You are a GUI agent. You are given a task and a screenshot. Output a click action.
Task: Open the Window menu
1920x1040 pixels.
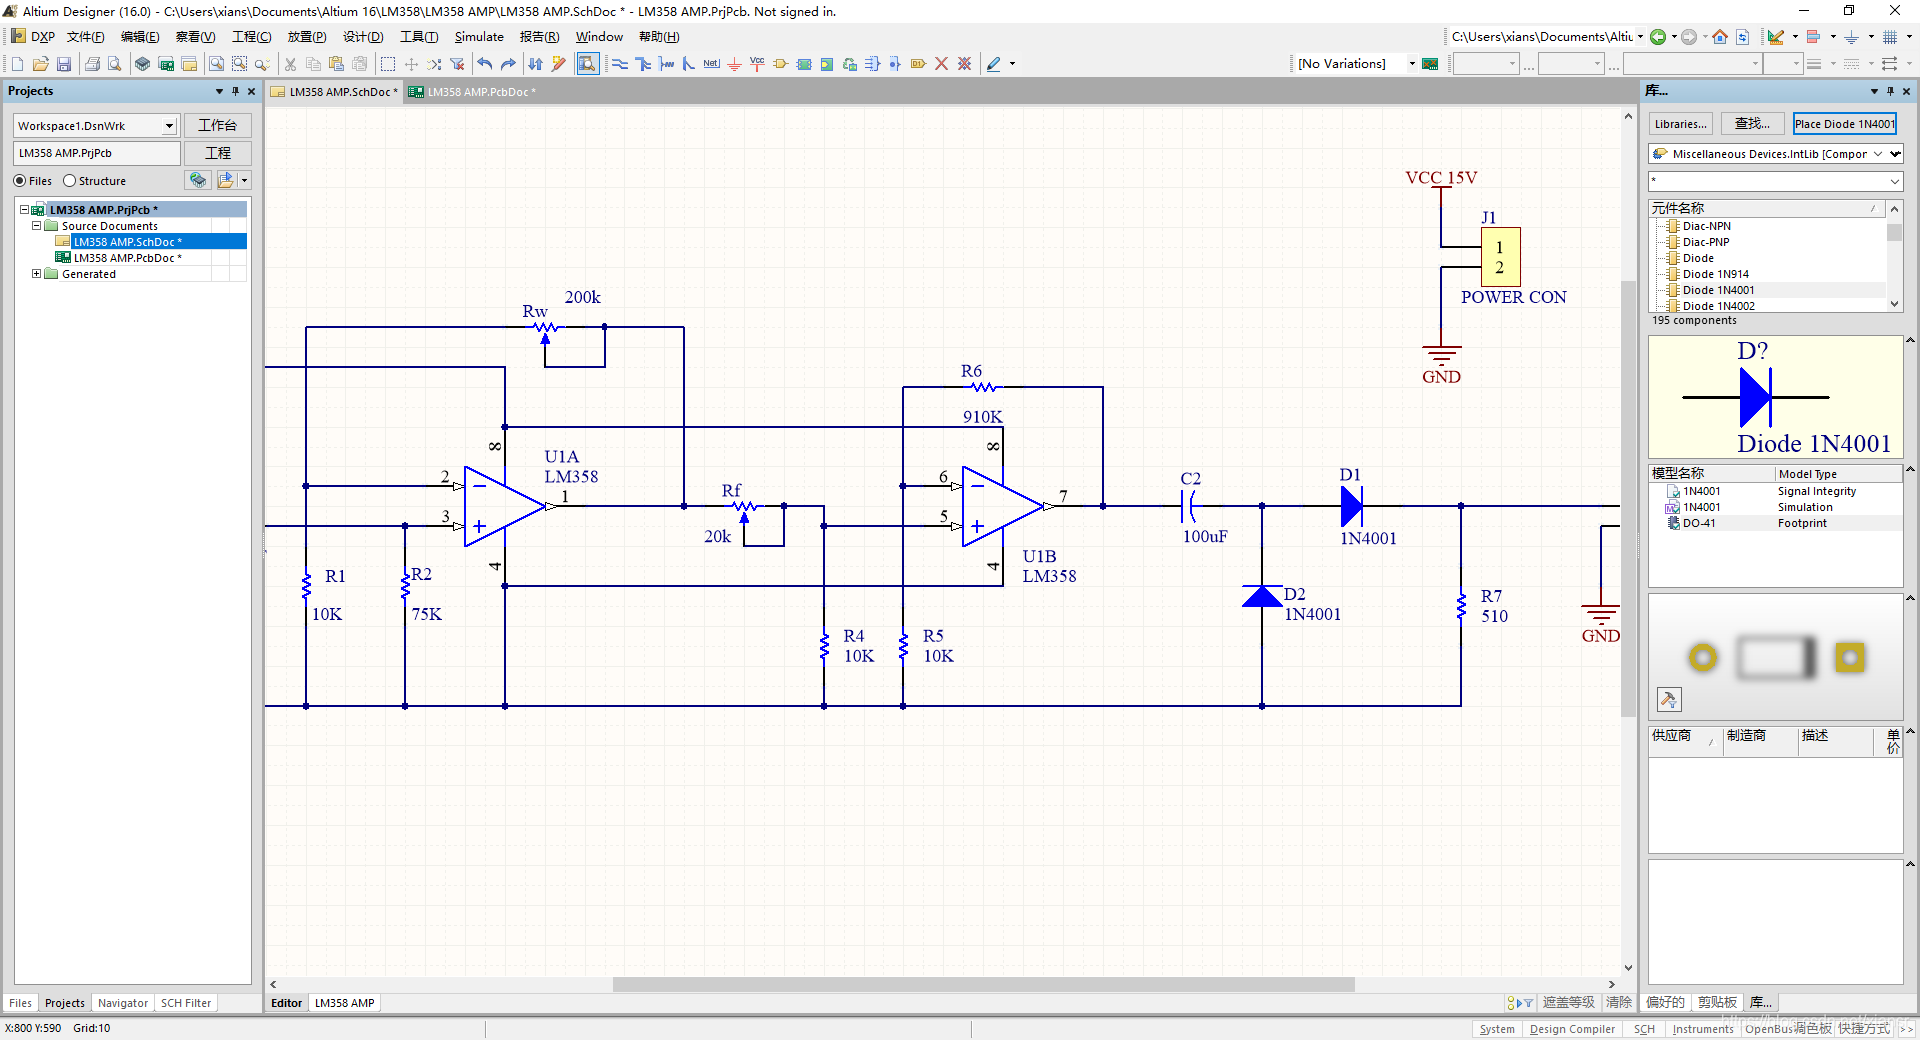[599, 37]
